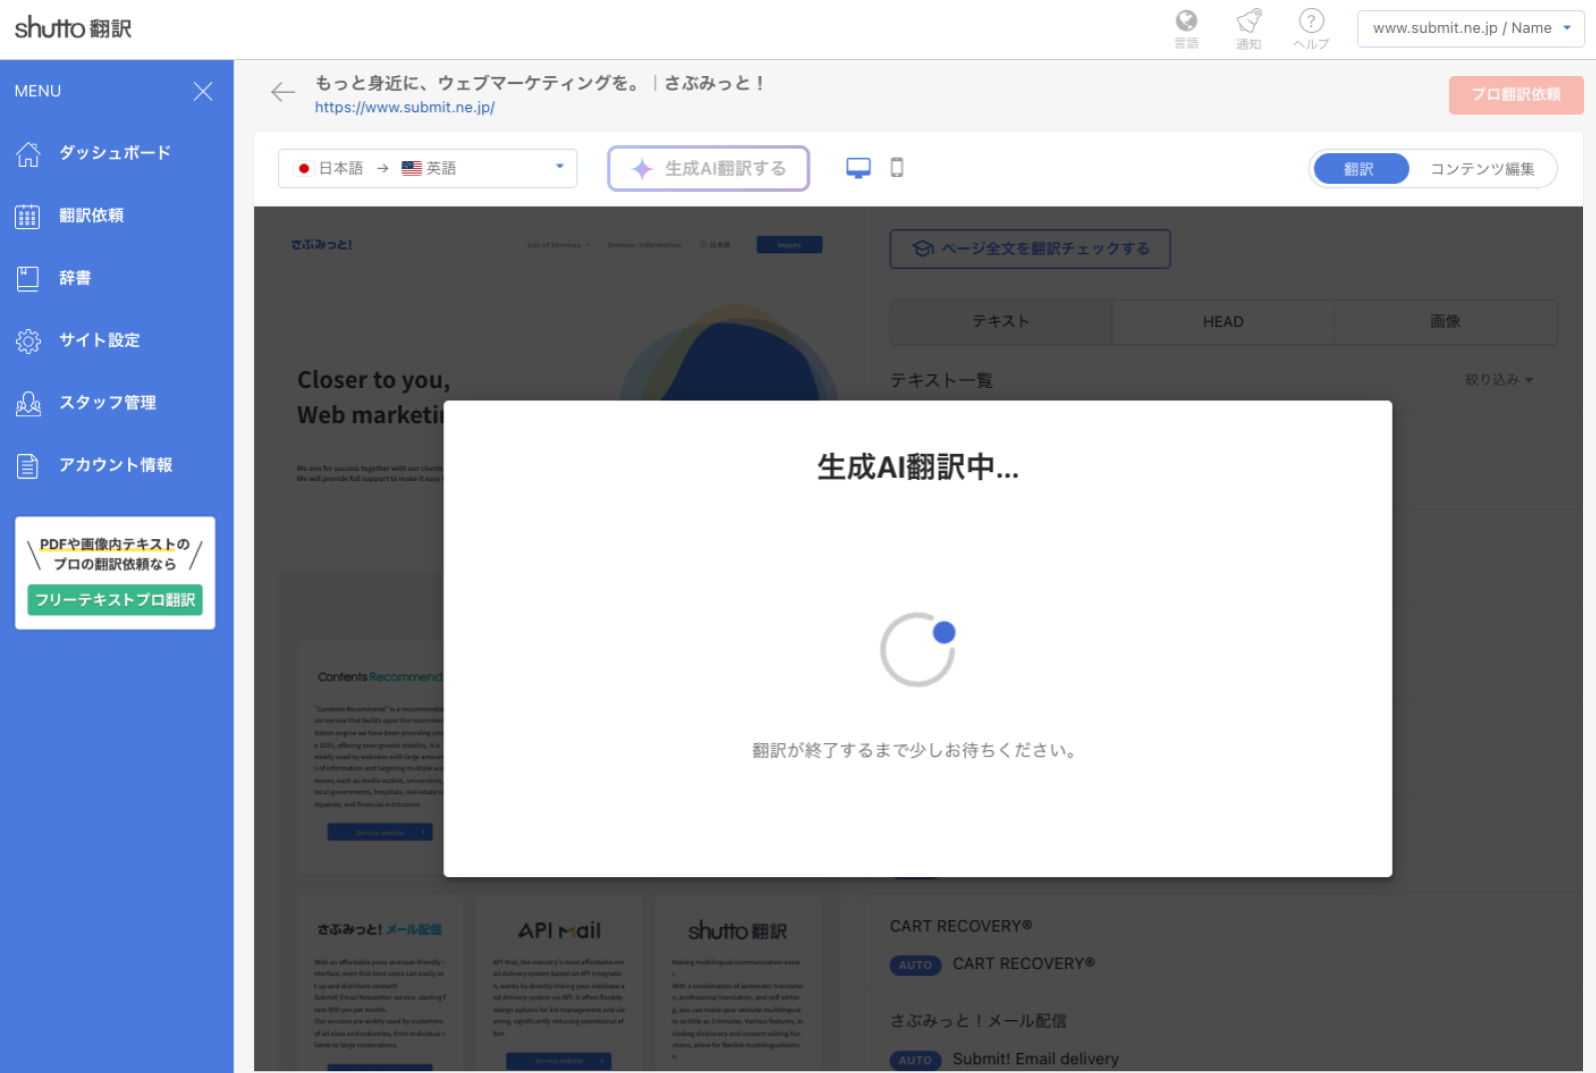Click the プロ翻訳依頼 button

(1516, 95)
